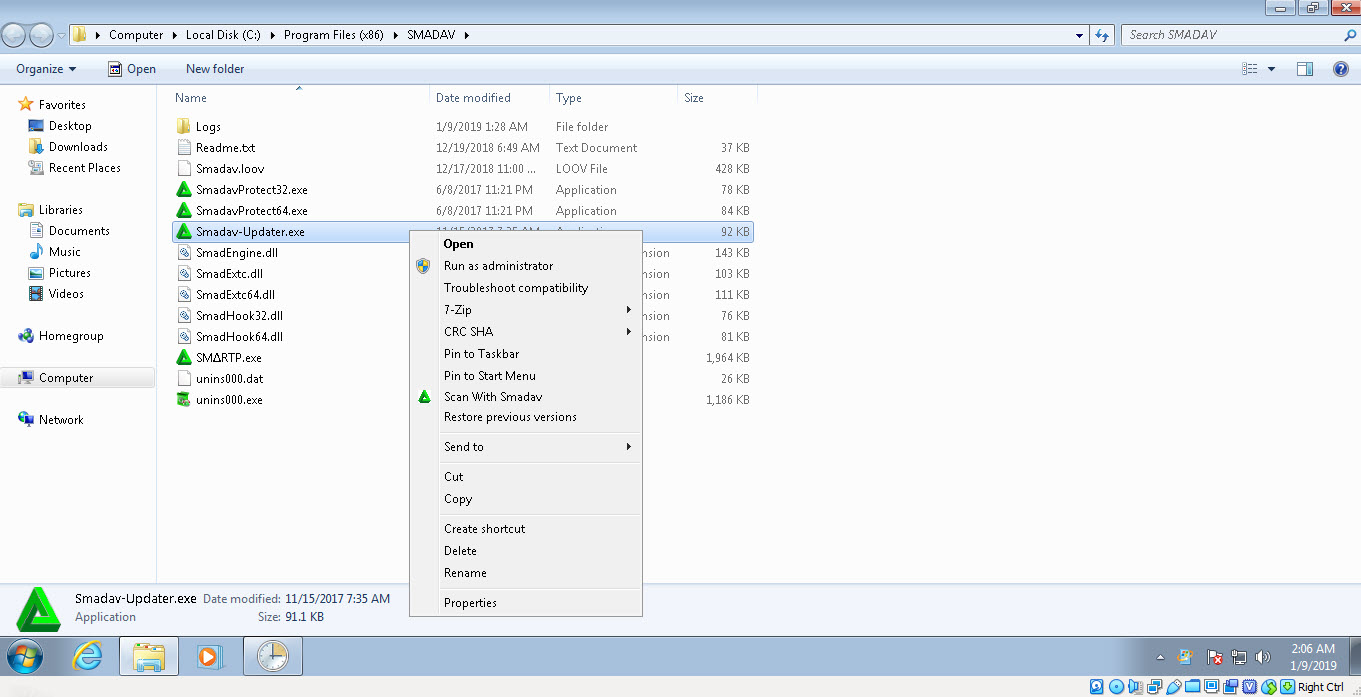This screenshot has width=1361, height=697.
Task: Open the help question mark icon
Action: tap(1341, 69)
